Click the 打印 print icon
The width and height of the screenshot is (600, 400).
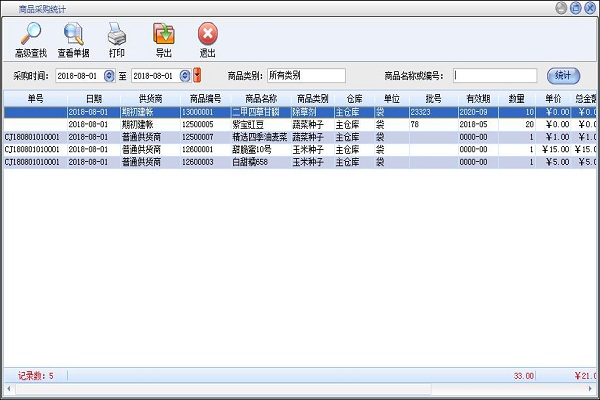117,40
